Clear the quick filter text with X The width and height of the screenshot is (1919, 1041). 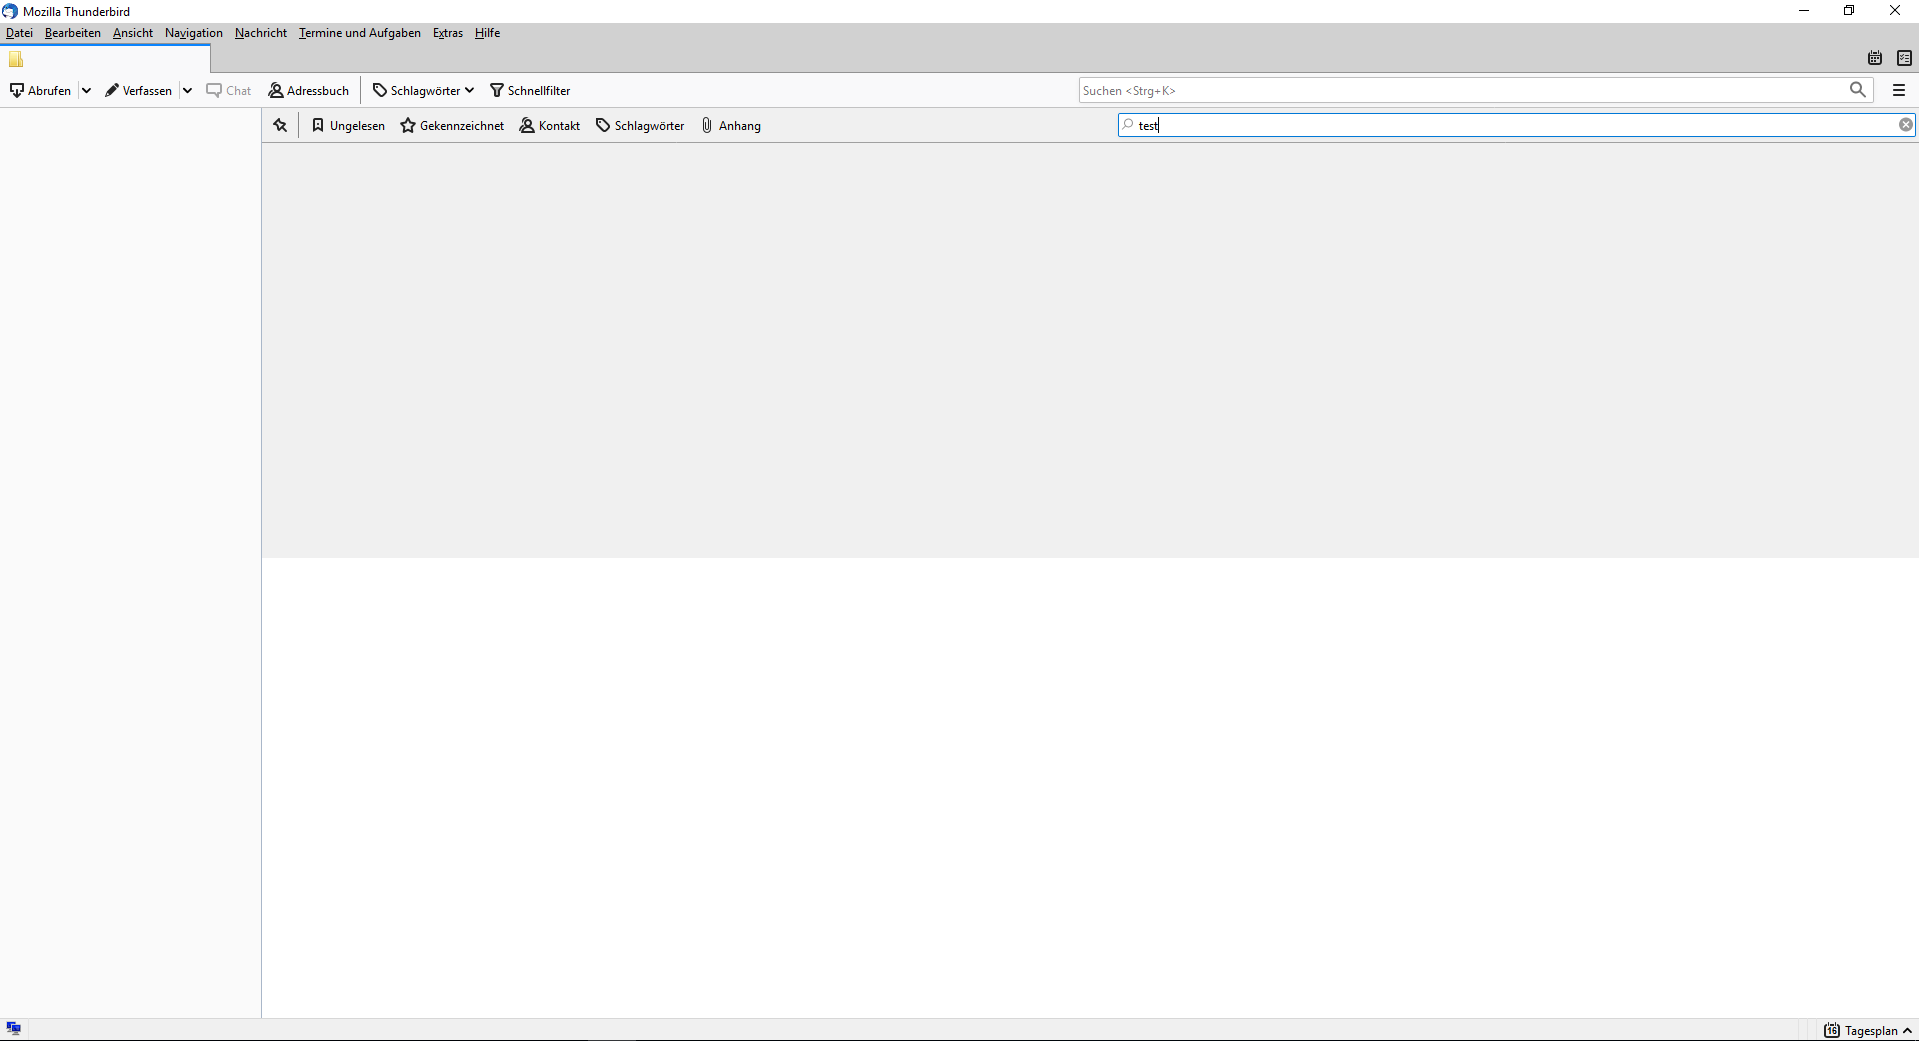click(1906, 125)
